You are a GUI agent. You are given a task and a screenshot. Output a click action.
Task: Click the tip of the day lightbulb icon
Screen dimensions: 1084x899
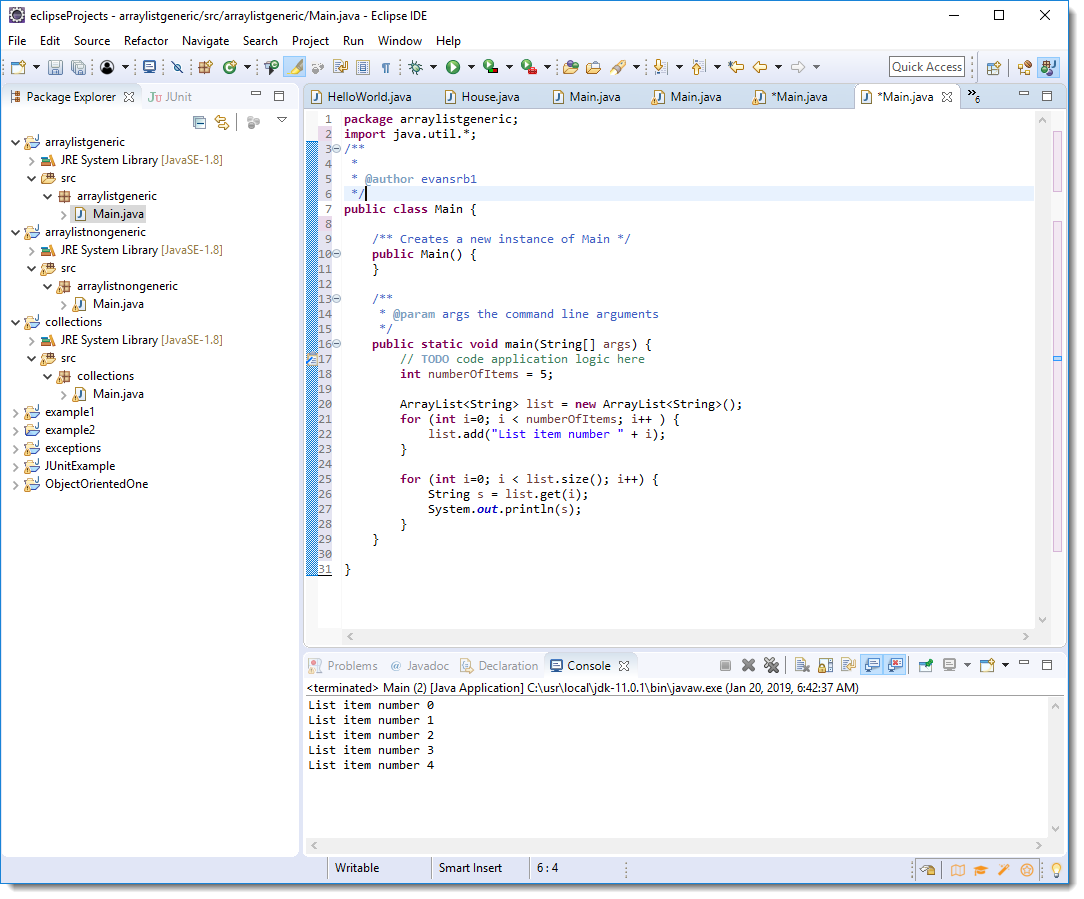(x=1056, y=870)
